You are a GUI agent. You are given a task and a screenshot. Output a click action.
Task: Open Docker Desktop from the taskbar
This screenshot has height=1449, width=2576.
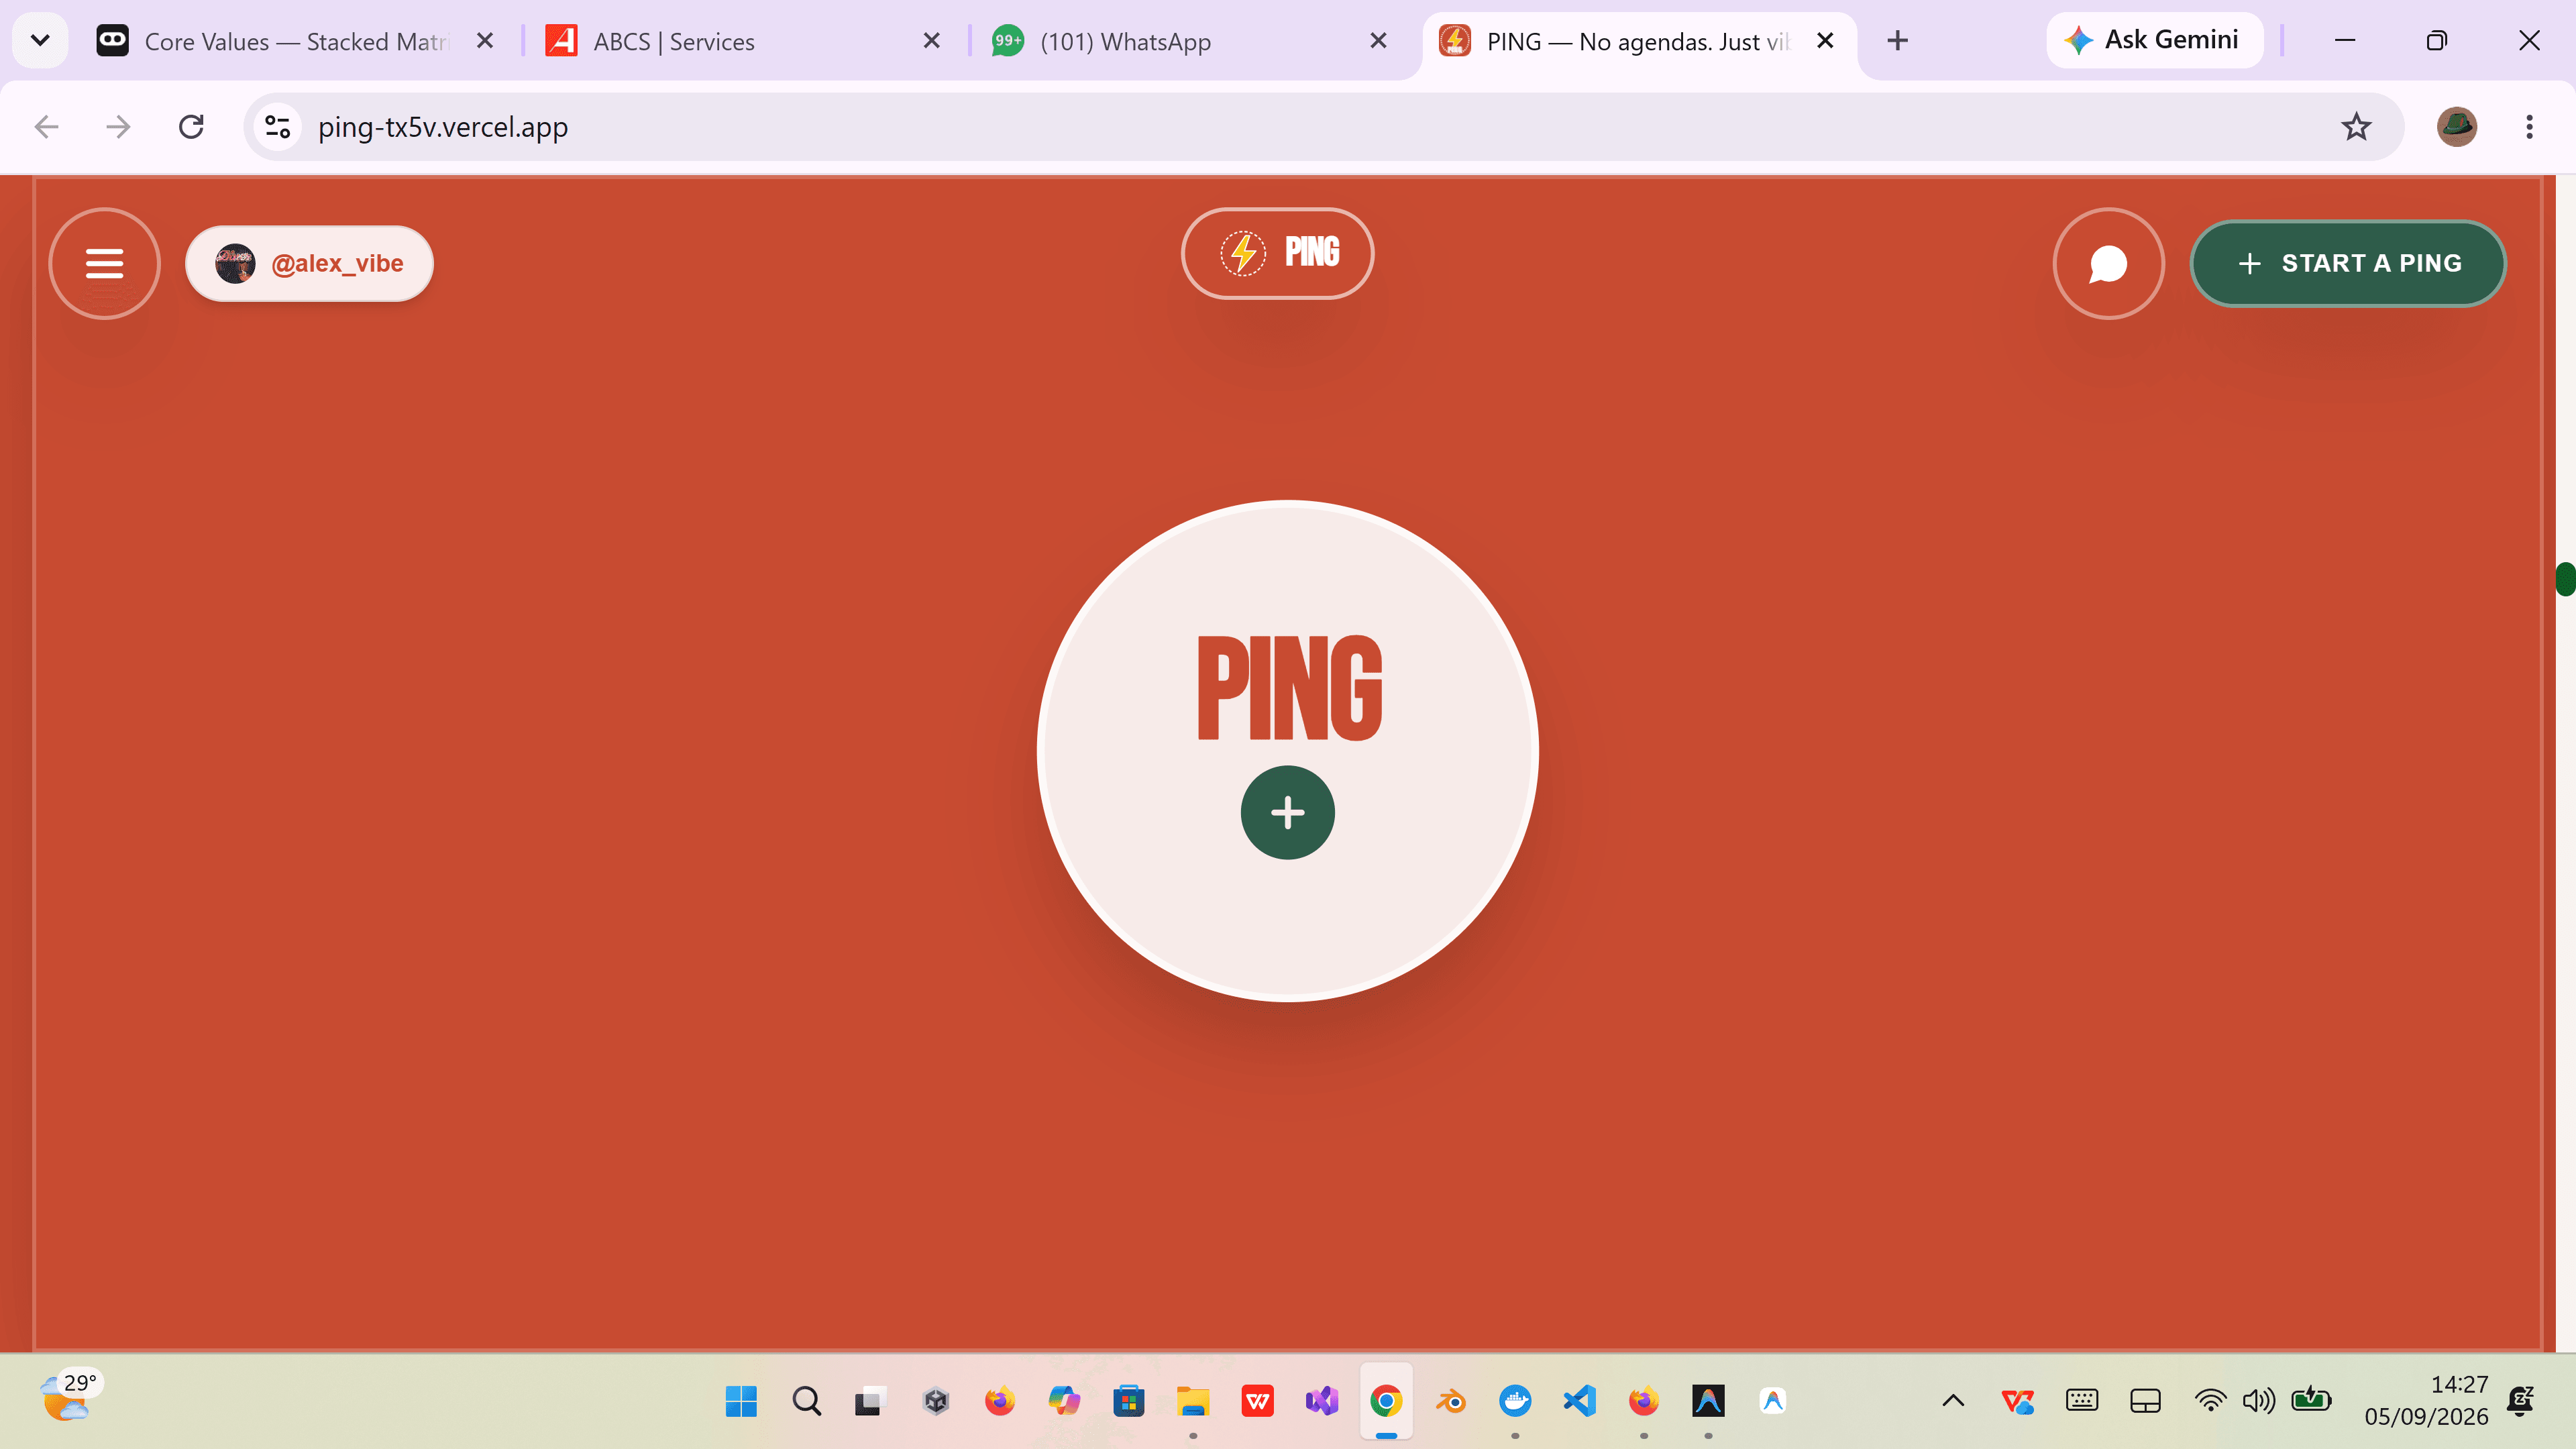[x=1515, y=1401]
